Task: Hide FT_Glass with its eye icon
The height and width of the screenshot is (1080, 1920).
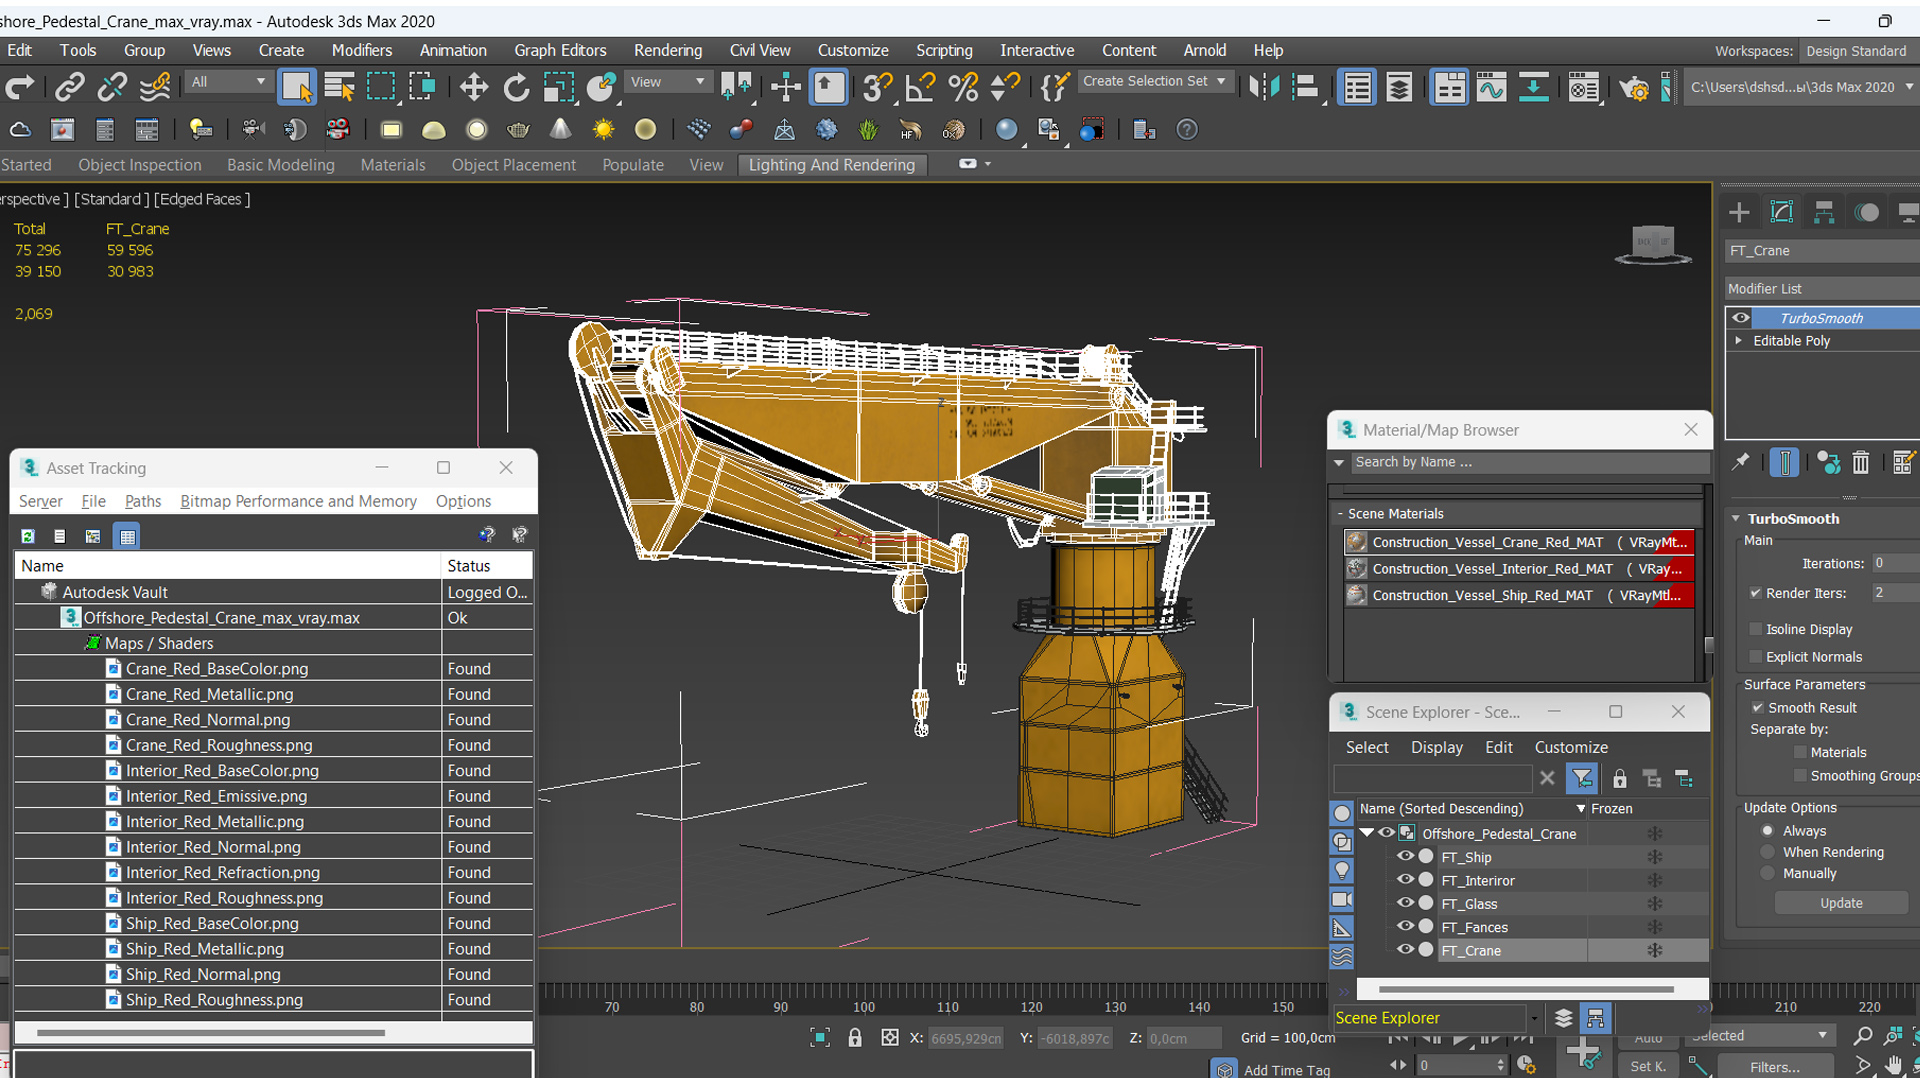Action: (x=1405, y=903)
